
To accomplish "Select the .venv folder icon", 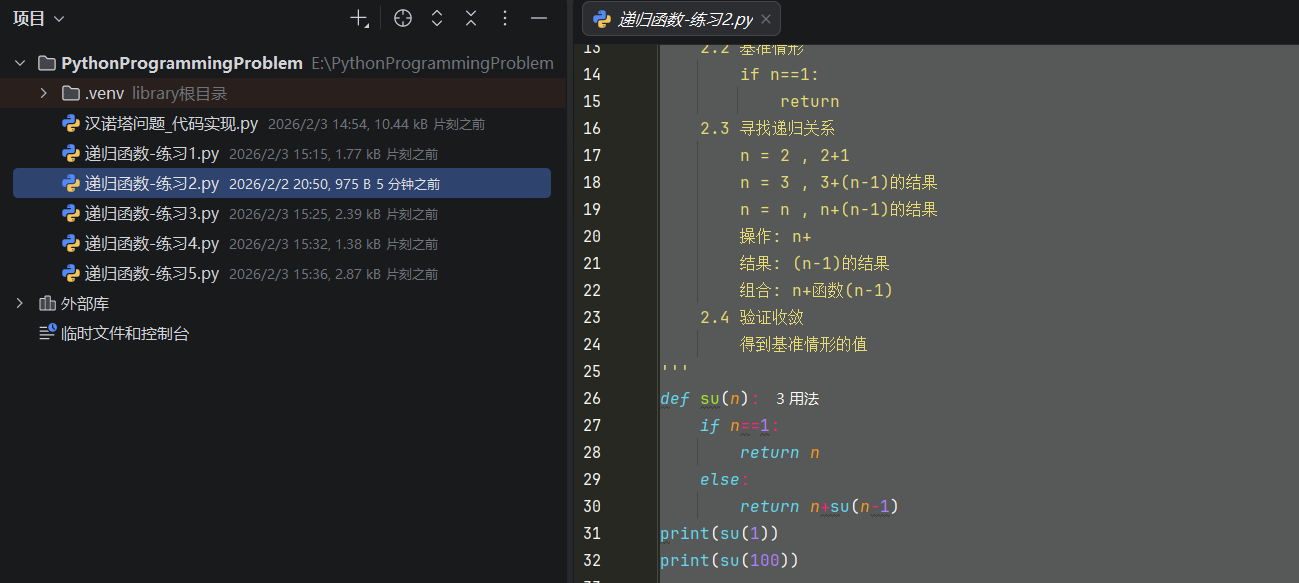I will pos(70,93).
